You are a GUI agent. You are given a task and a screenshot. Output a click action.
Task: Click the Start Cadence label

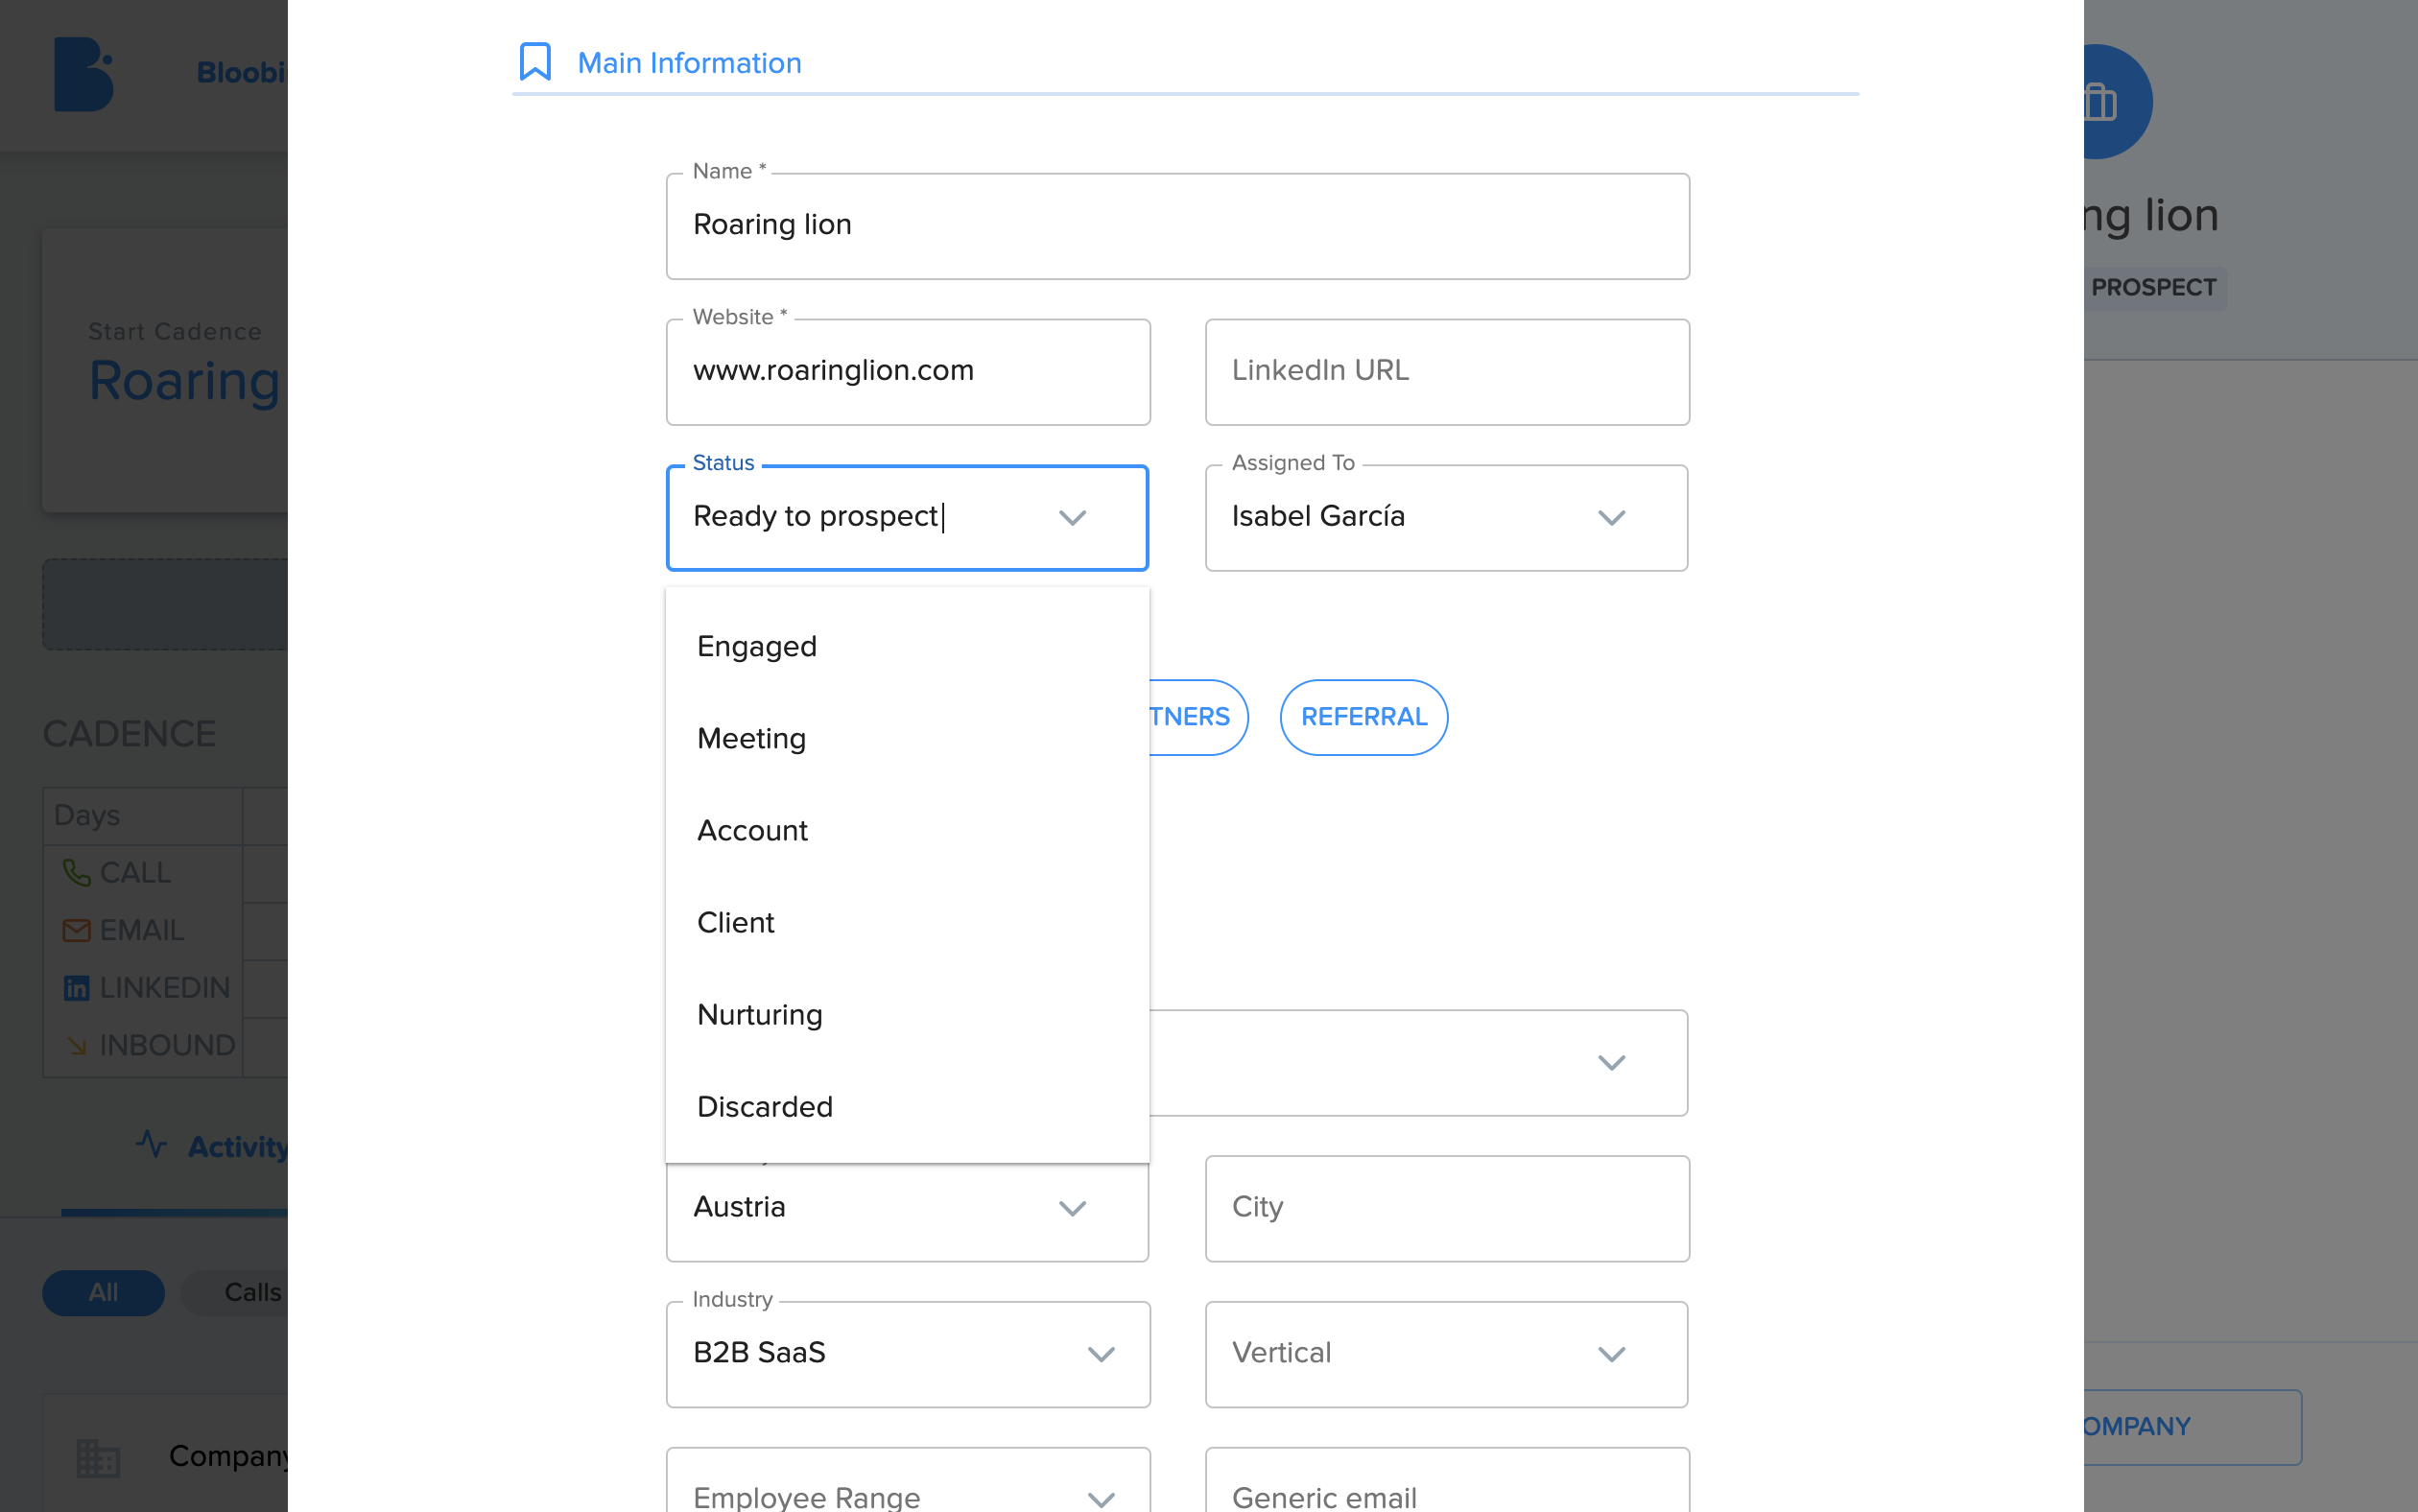(x=175, y=331)
